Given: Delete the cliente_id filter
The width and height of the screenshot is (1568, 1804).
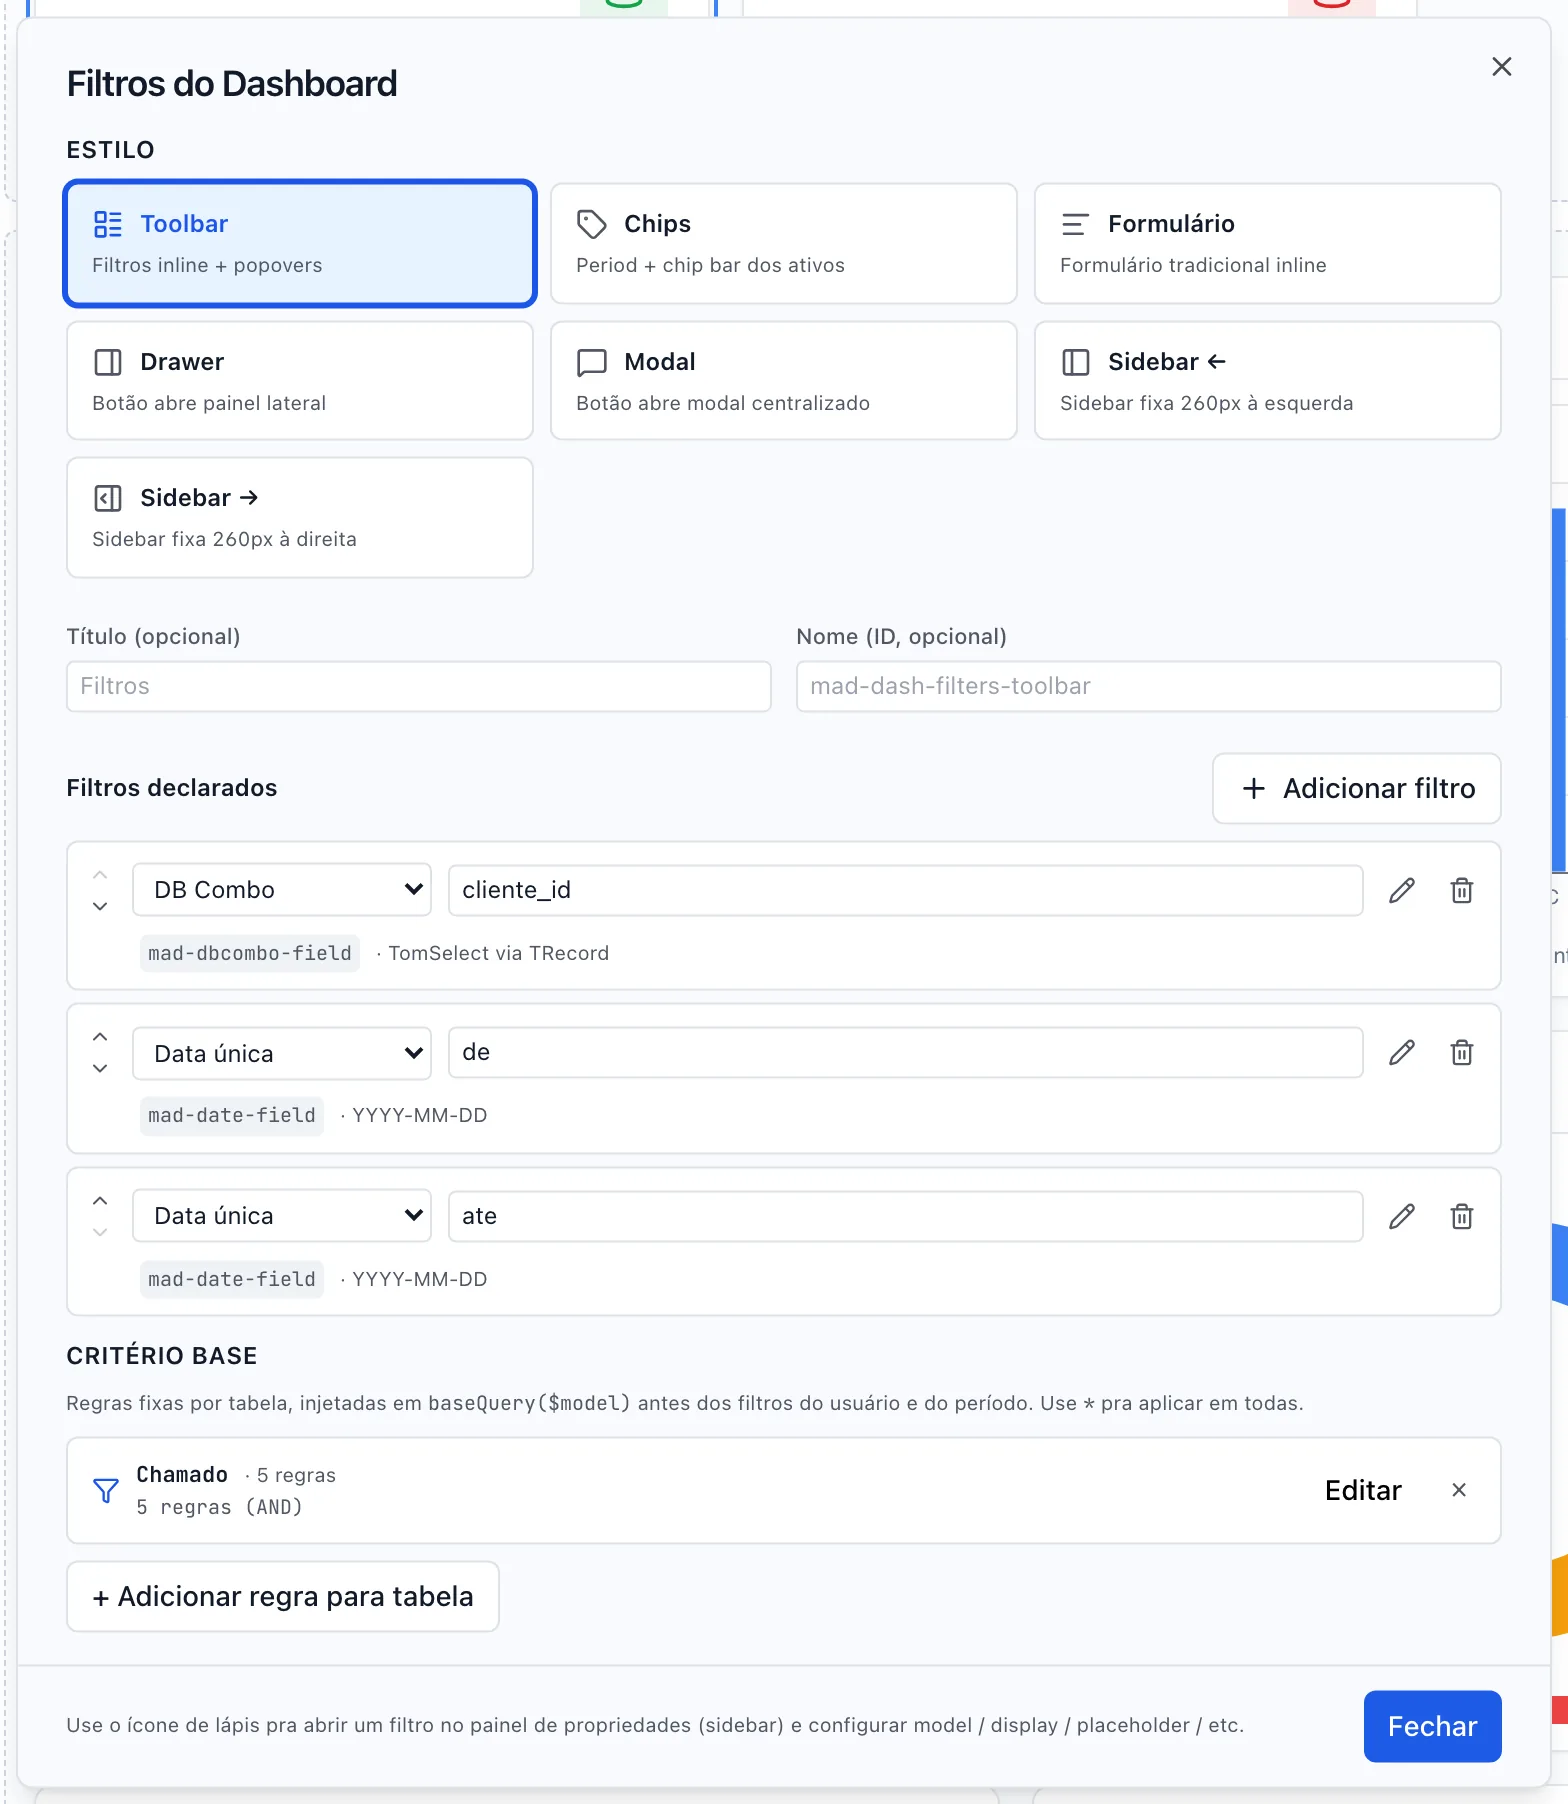Looking at the screenshot, I should [1462, 890].
